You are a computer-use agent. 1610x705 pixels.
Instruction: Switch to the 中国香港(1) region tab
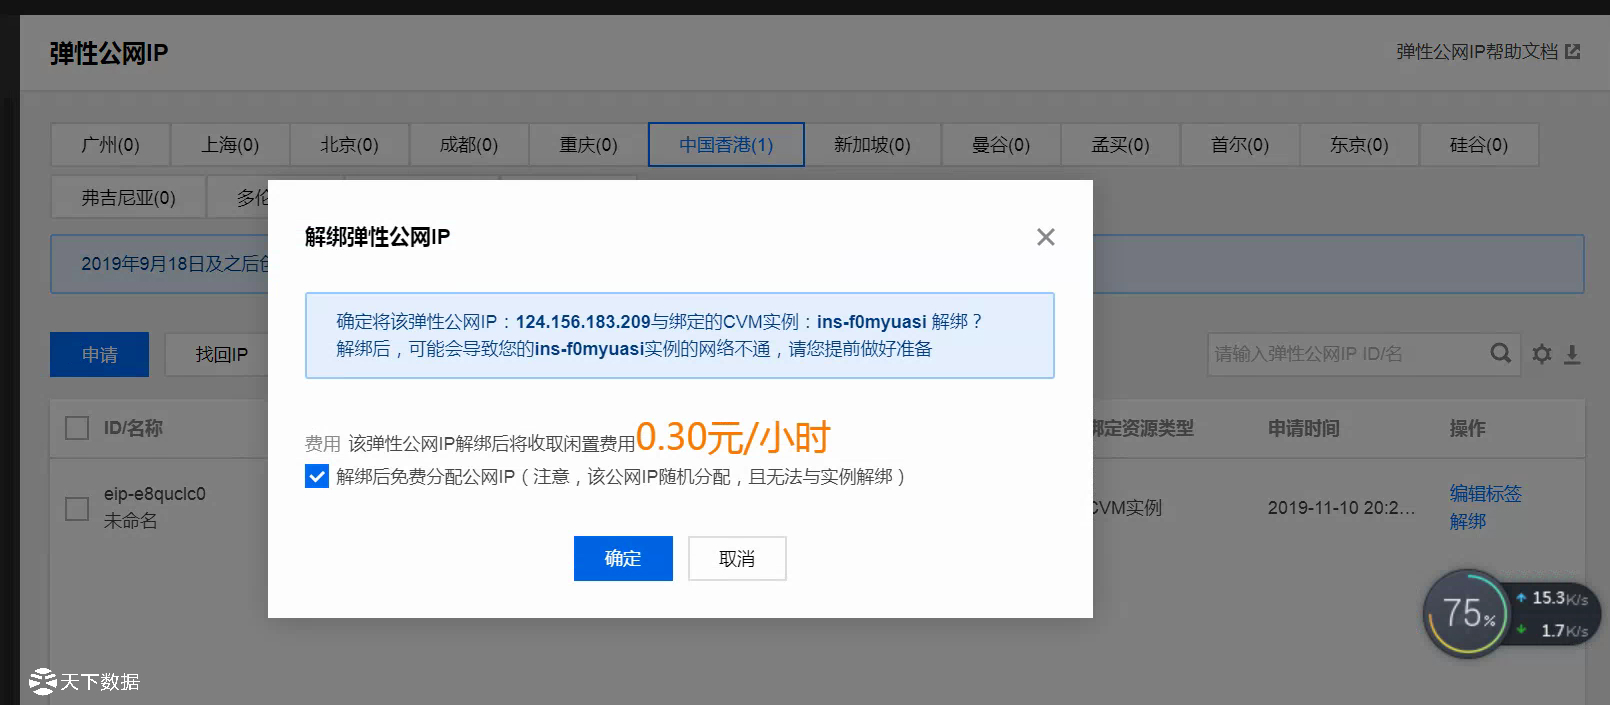[x=726, y=145]
